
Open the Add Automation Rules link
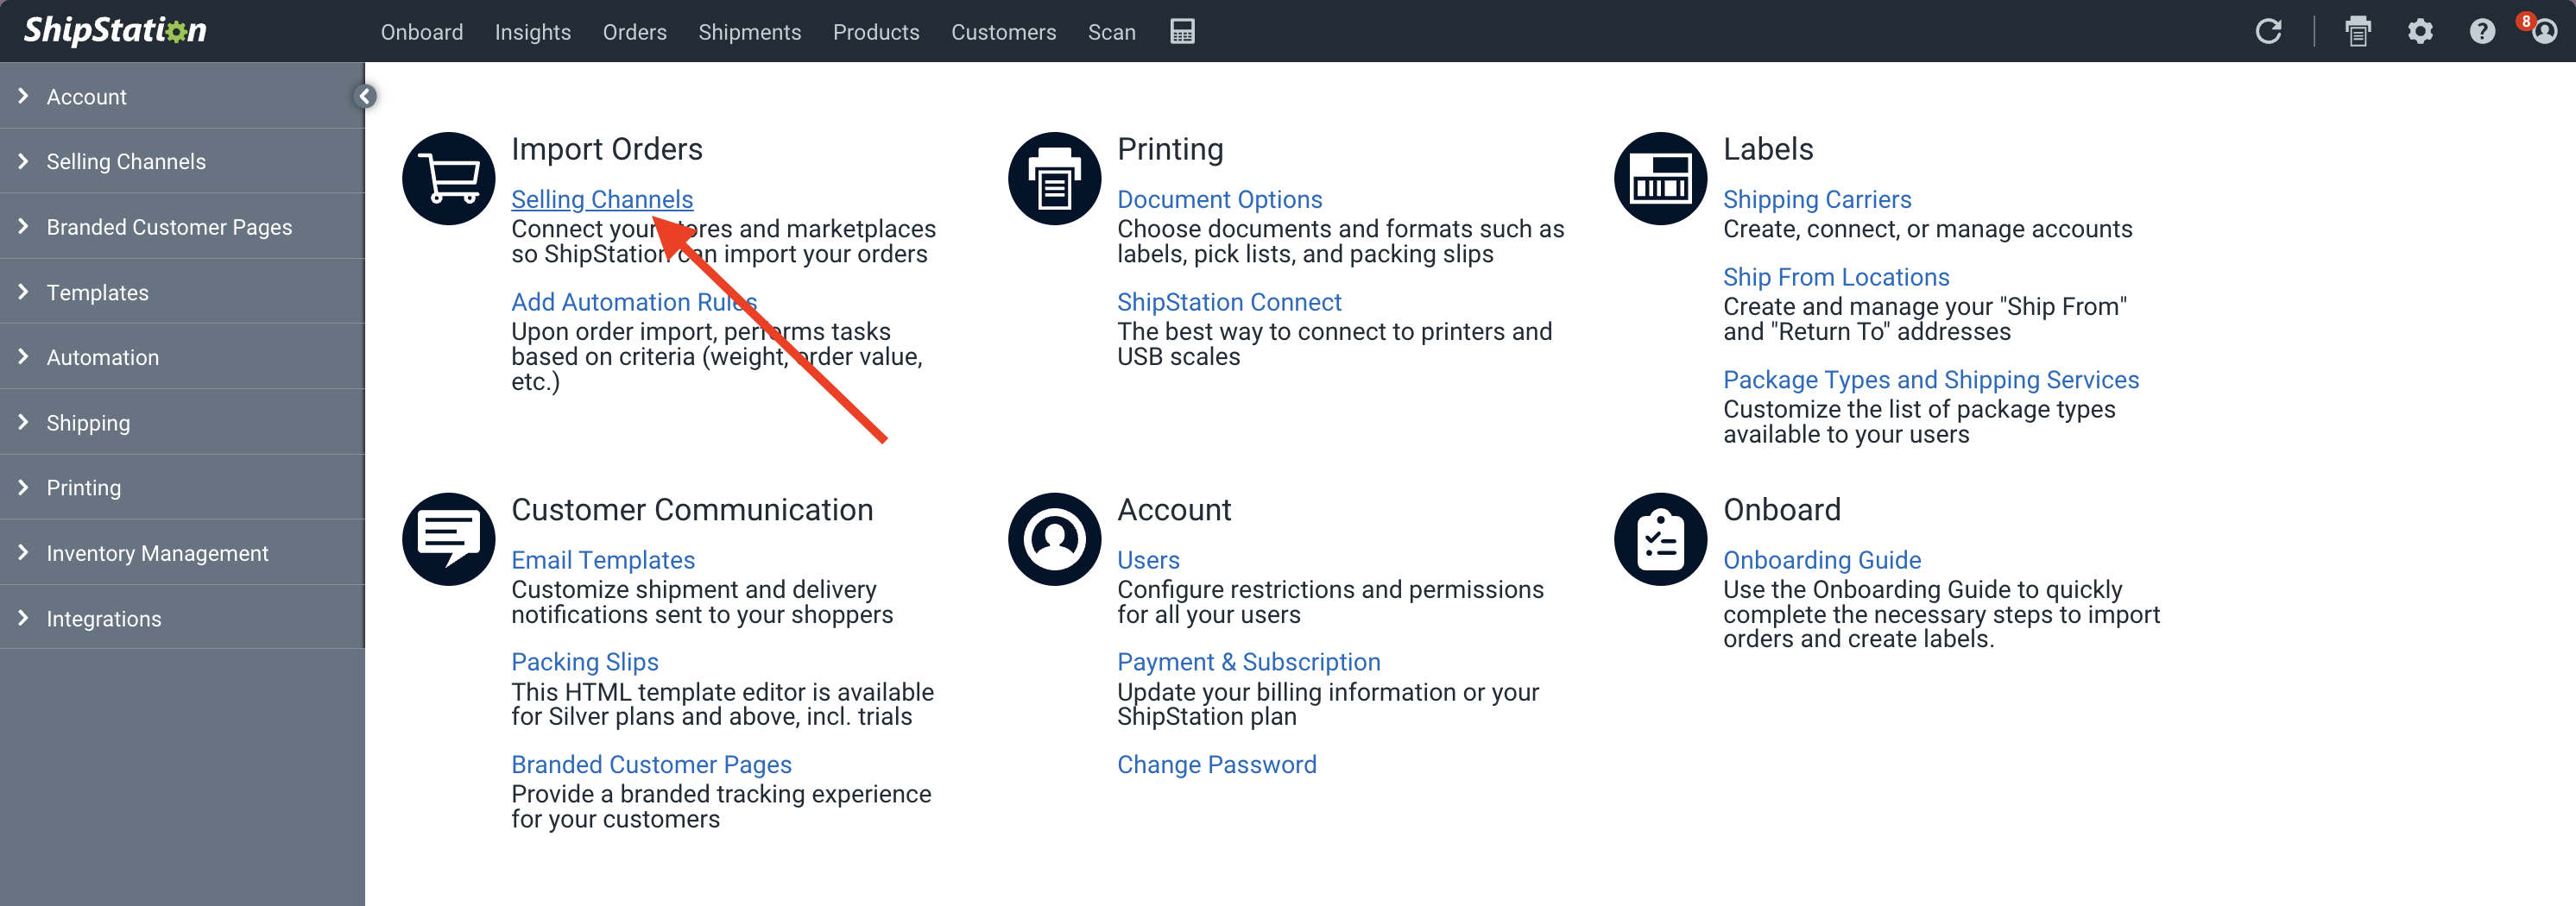pos(634,301)
